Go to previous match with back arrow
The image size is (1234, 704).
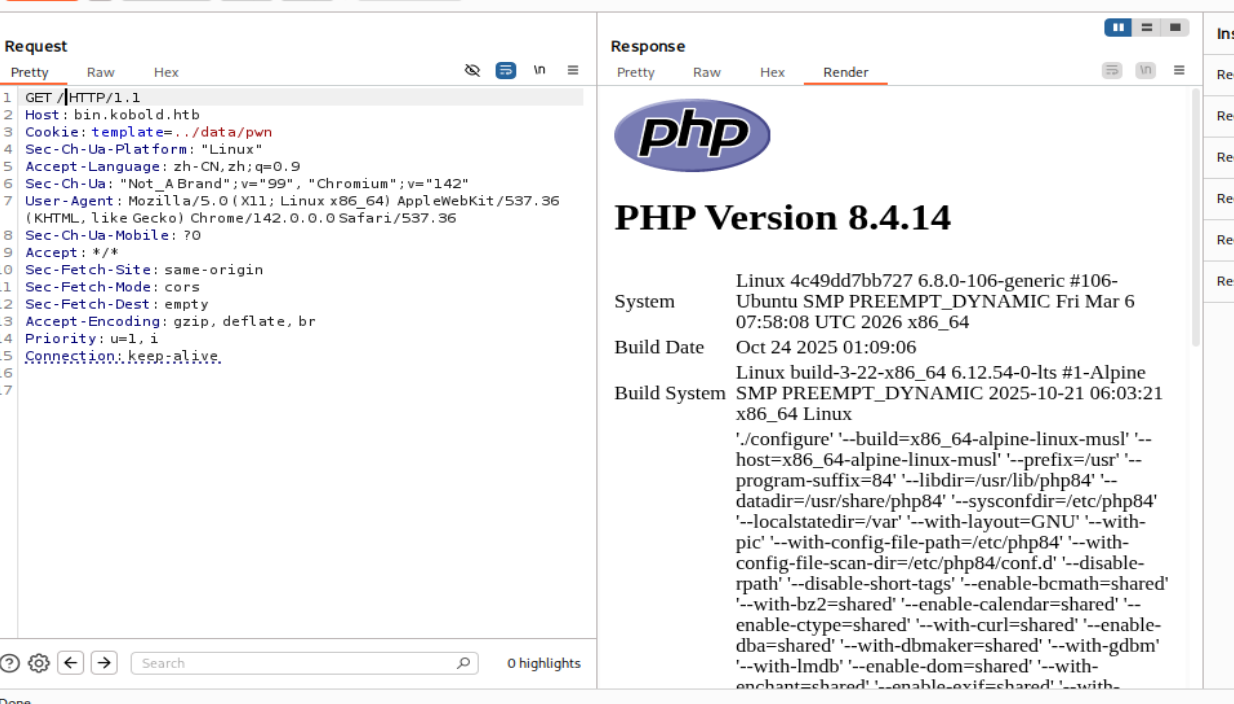pos(70,662)
